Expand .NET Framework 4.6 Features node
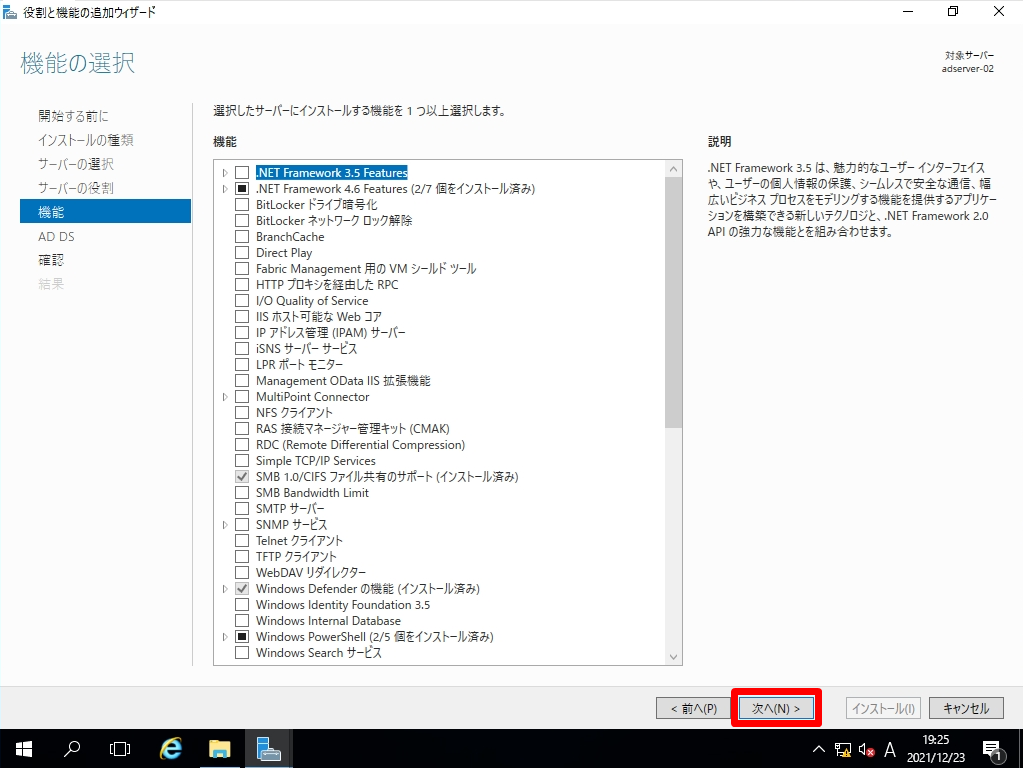 click(225, 189)
